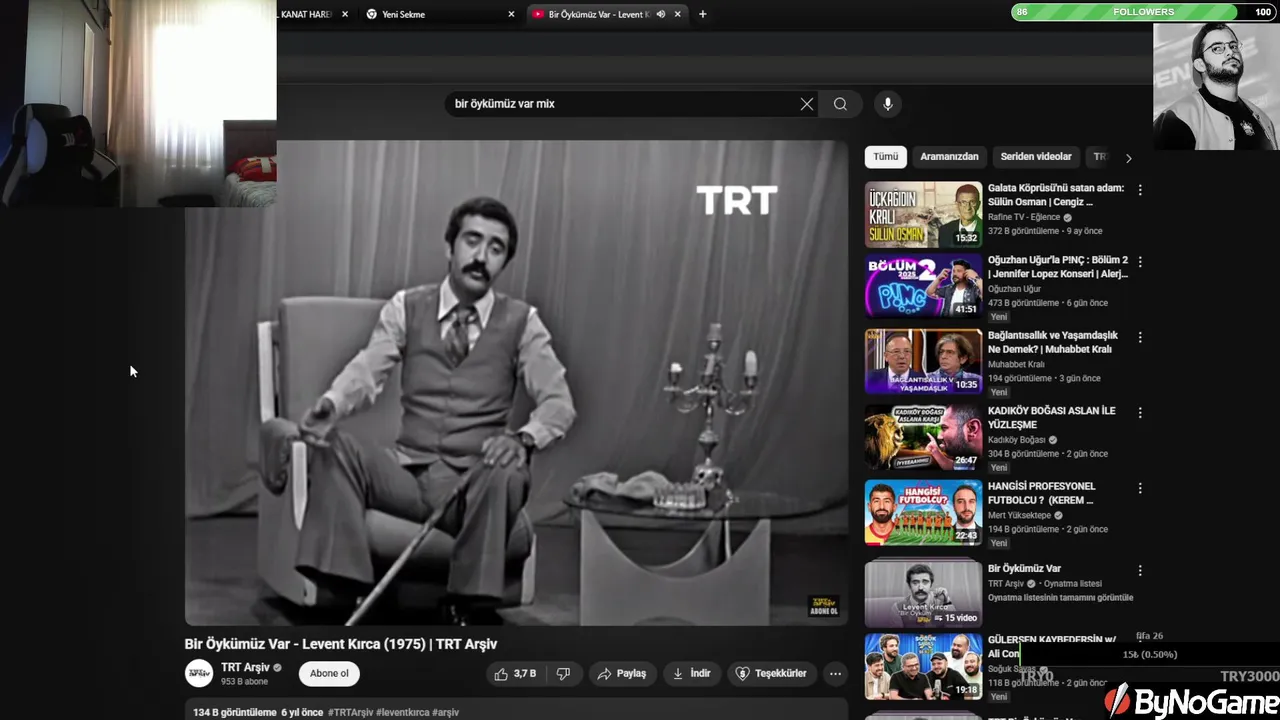
Task: Open KADIKÖY BOĞASI ASLAN İLE YÜZLEŞME title
Action: coord(1051,418)
